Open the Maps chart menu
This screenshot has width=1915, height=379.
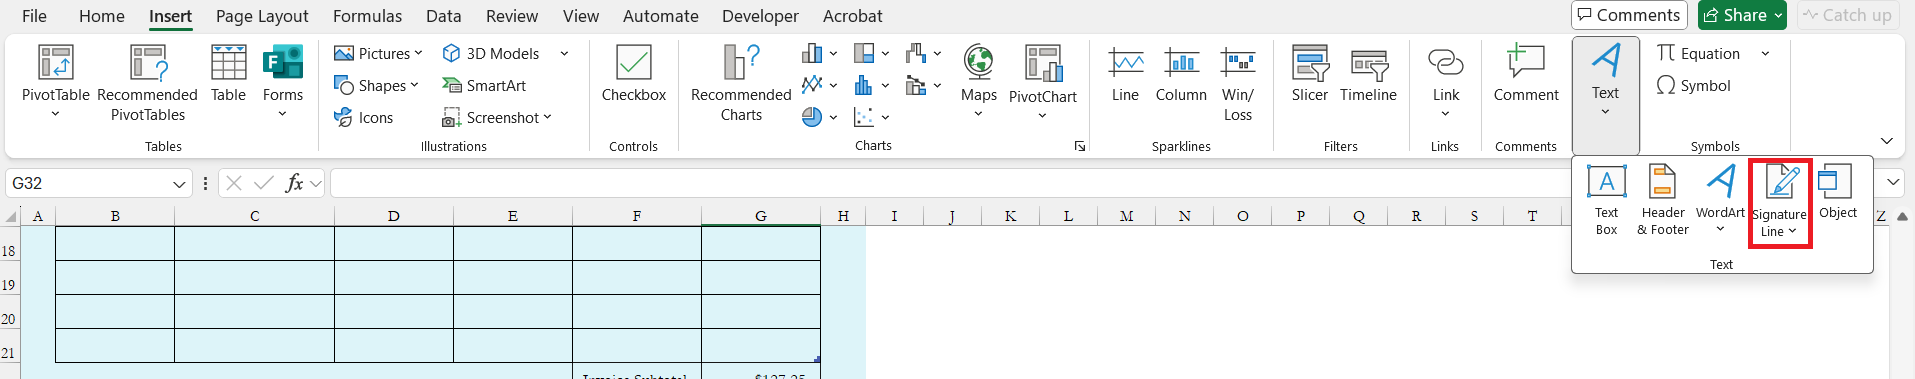979,82
